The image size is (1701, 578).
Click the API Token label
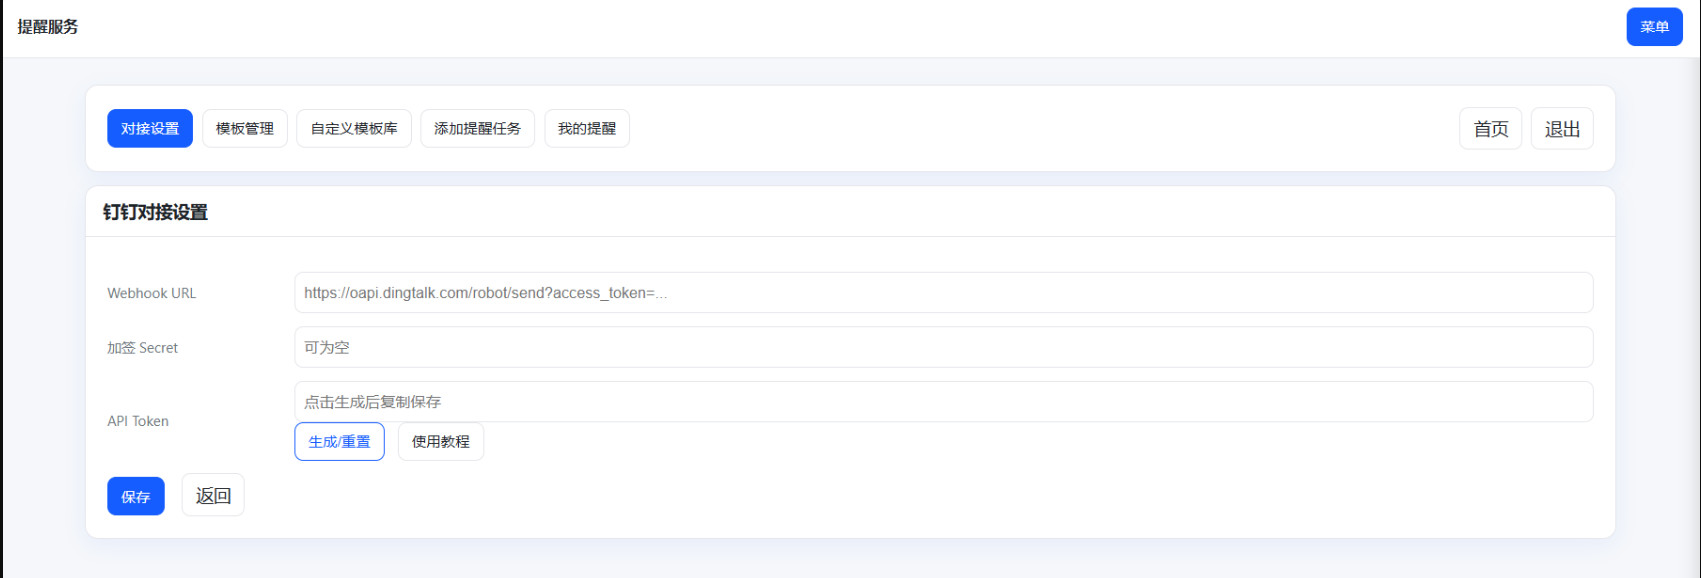138,421
